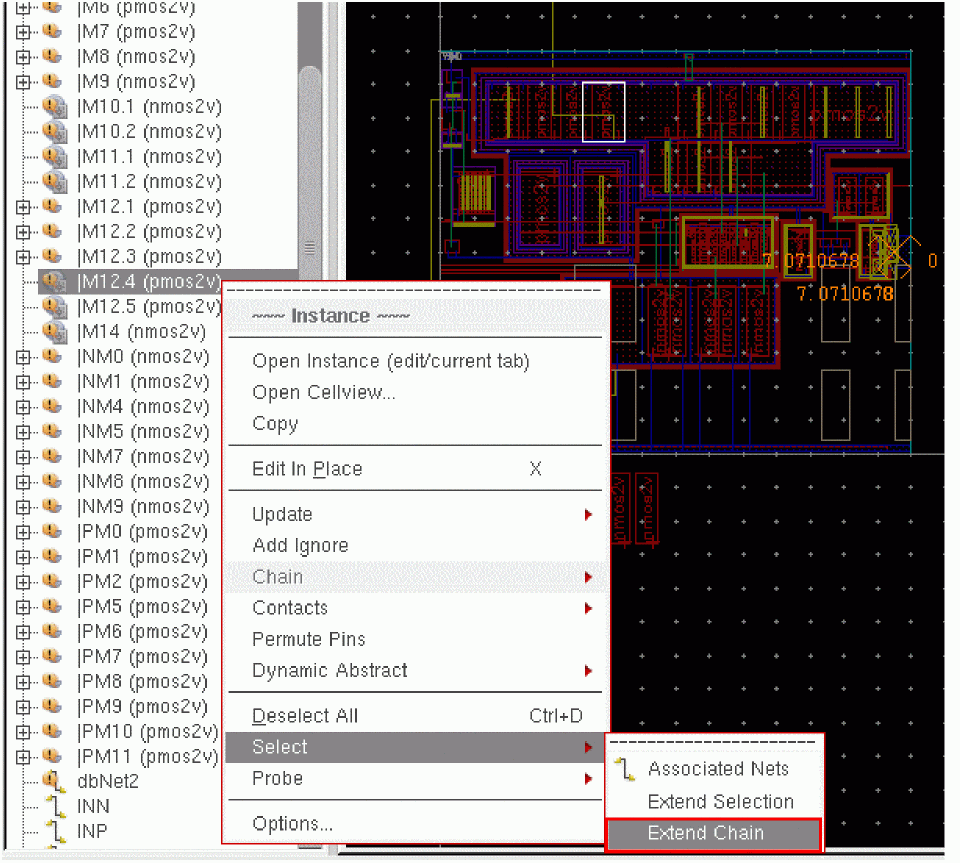The image size is (960, 863).
Task: Open the Update submenu arrow
Action: coord(588,515)
